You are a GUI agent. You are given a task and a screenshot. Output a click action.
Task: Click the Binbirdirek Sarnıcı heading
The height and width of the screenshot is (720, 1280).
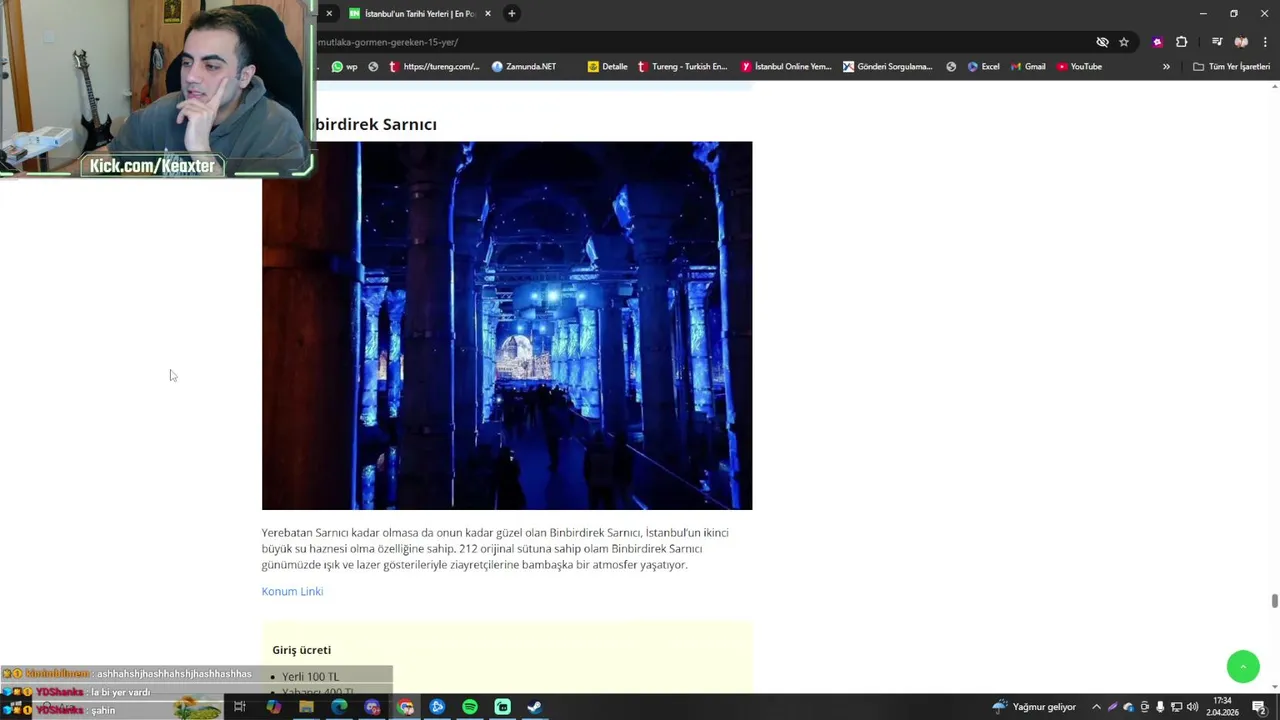point(375,124)
